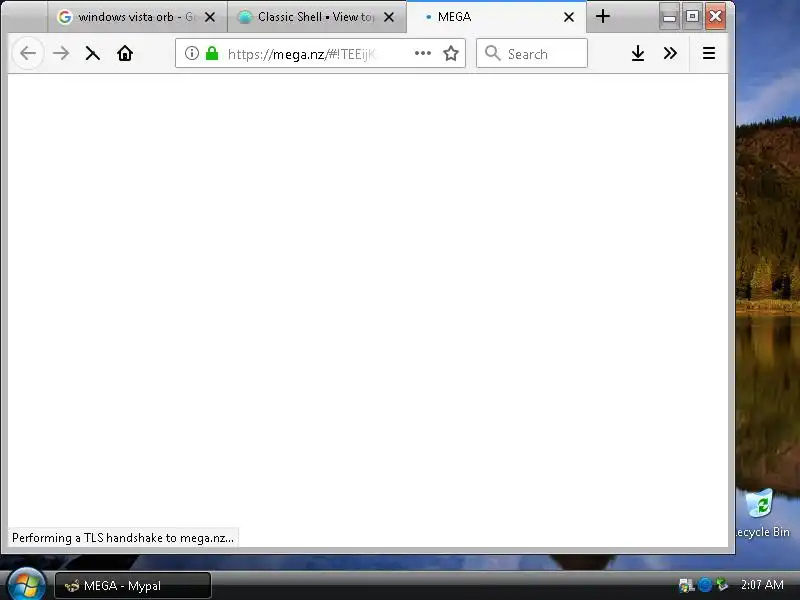Minimize the Mypal browser window

pyautogui.click(x=669, y=17)
